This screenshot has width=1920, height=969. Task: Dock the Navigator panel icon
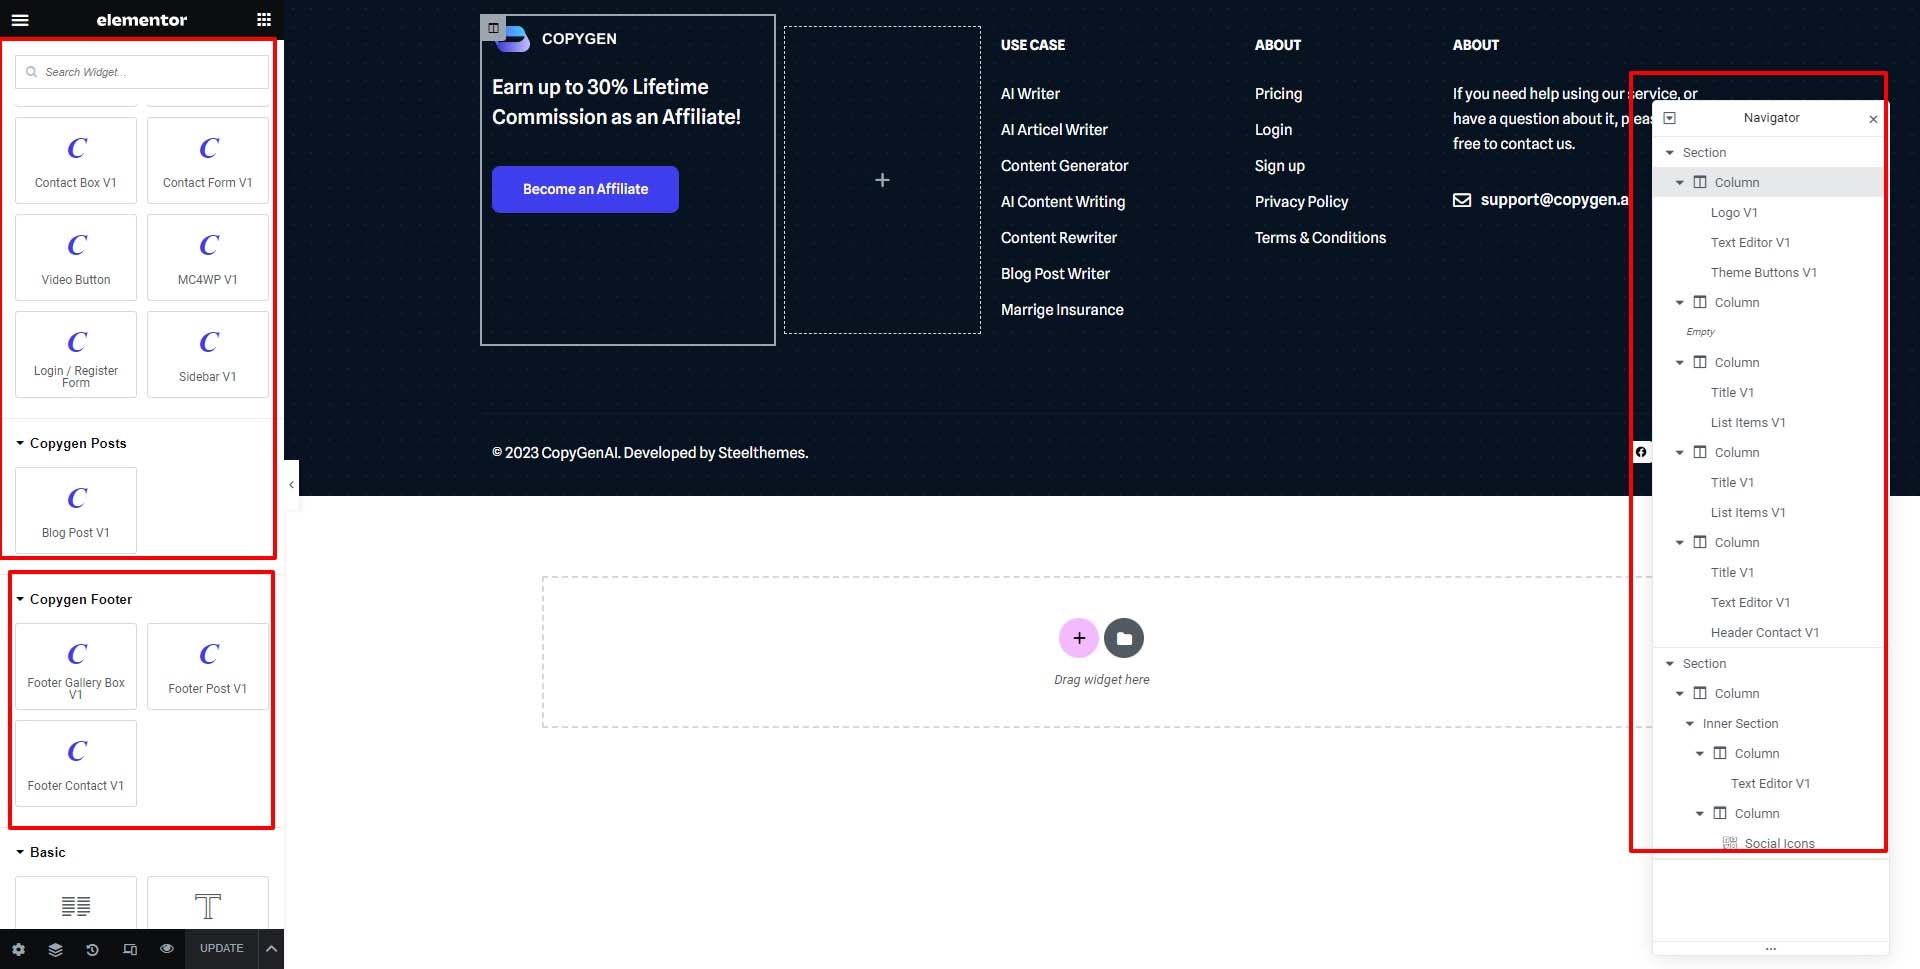1669,118
